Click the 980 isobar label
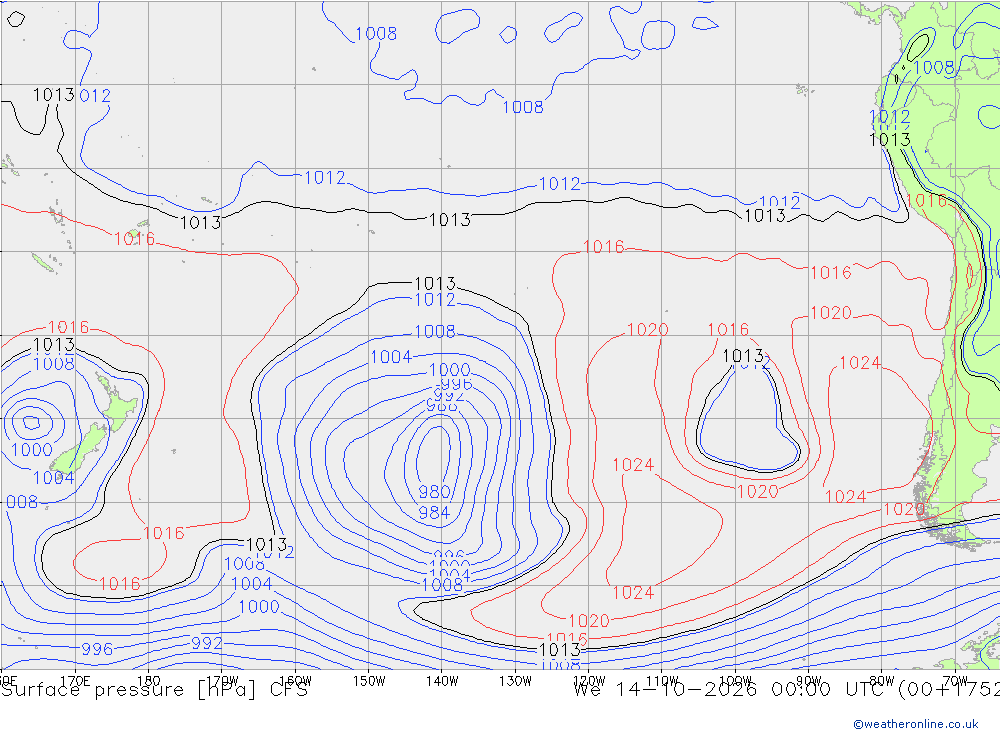This screenshot has height=733, width=1000. [x=434, y=492]
